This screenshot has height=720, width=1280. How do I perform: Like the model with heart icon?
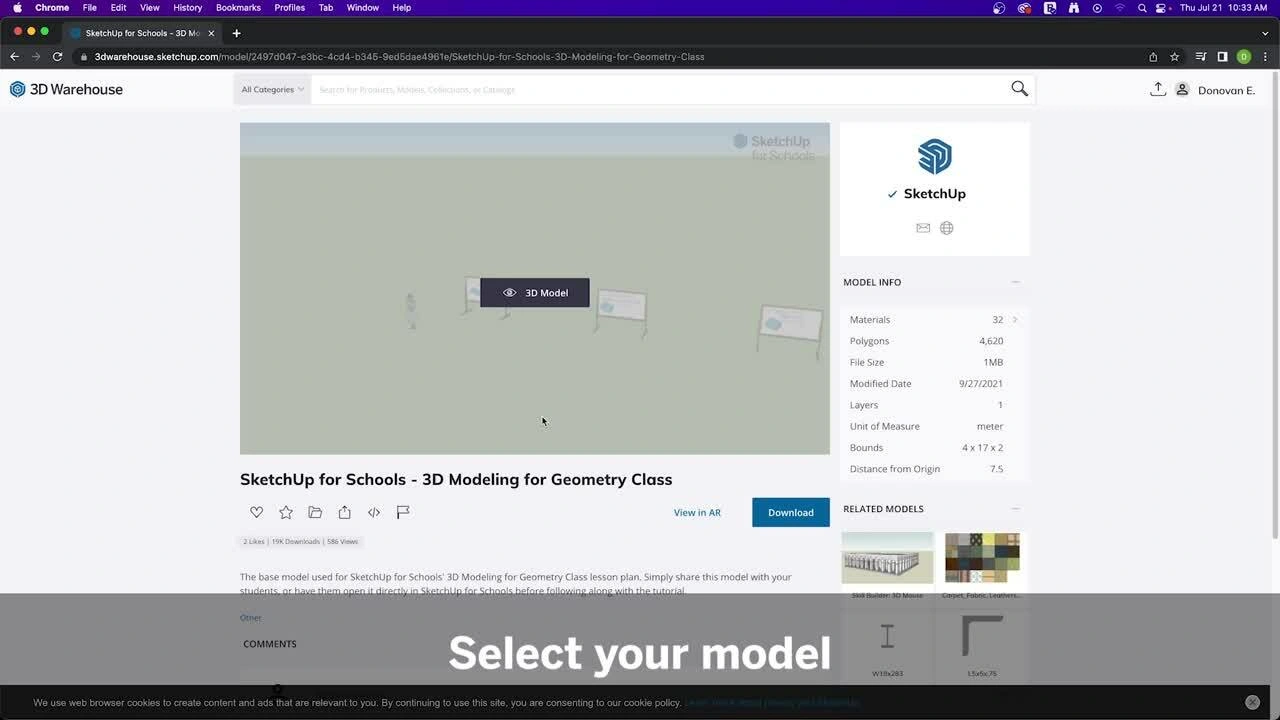pos(257,512)
